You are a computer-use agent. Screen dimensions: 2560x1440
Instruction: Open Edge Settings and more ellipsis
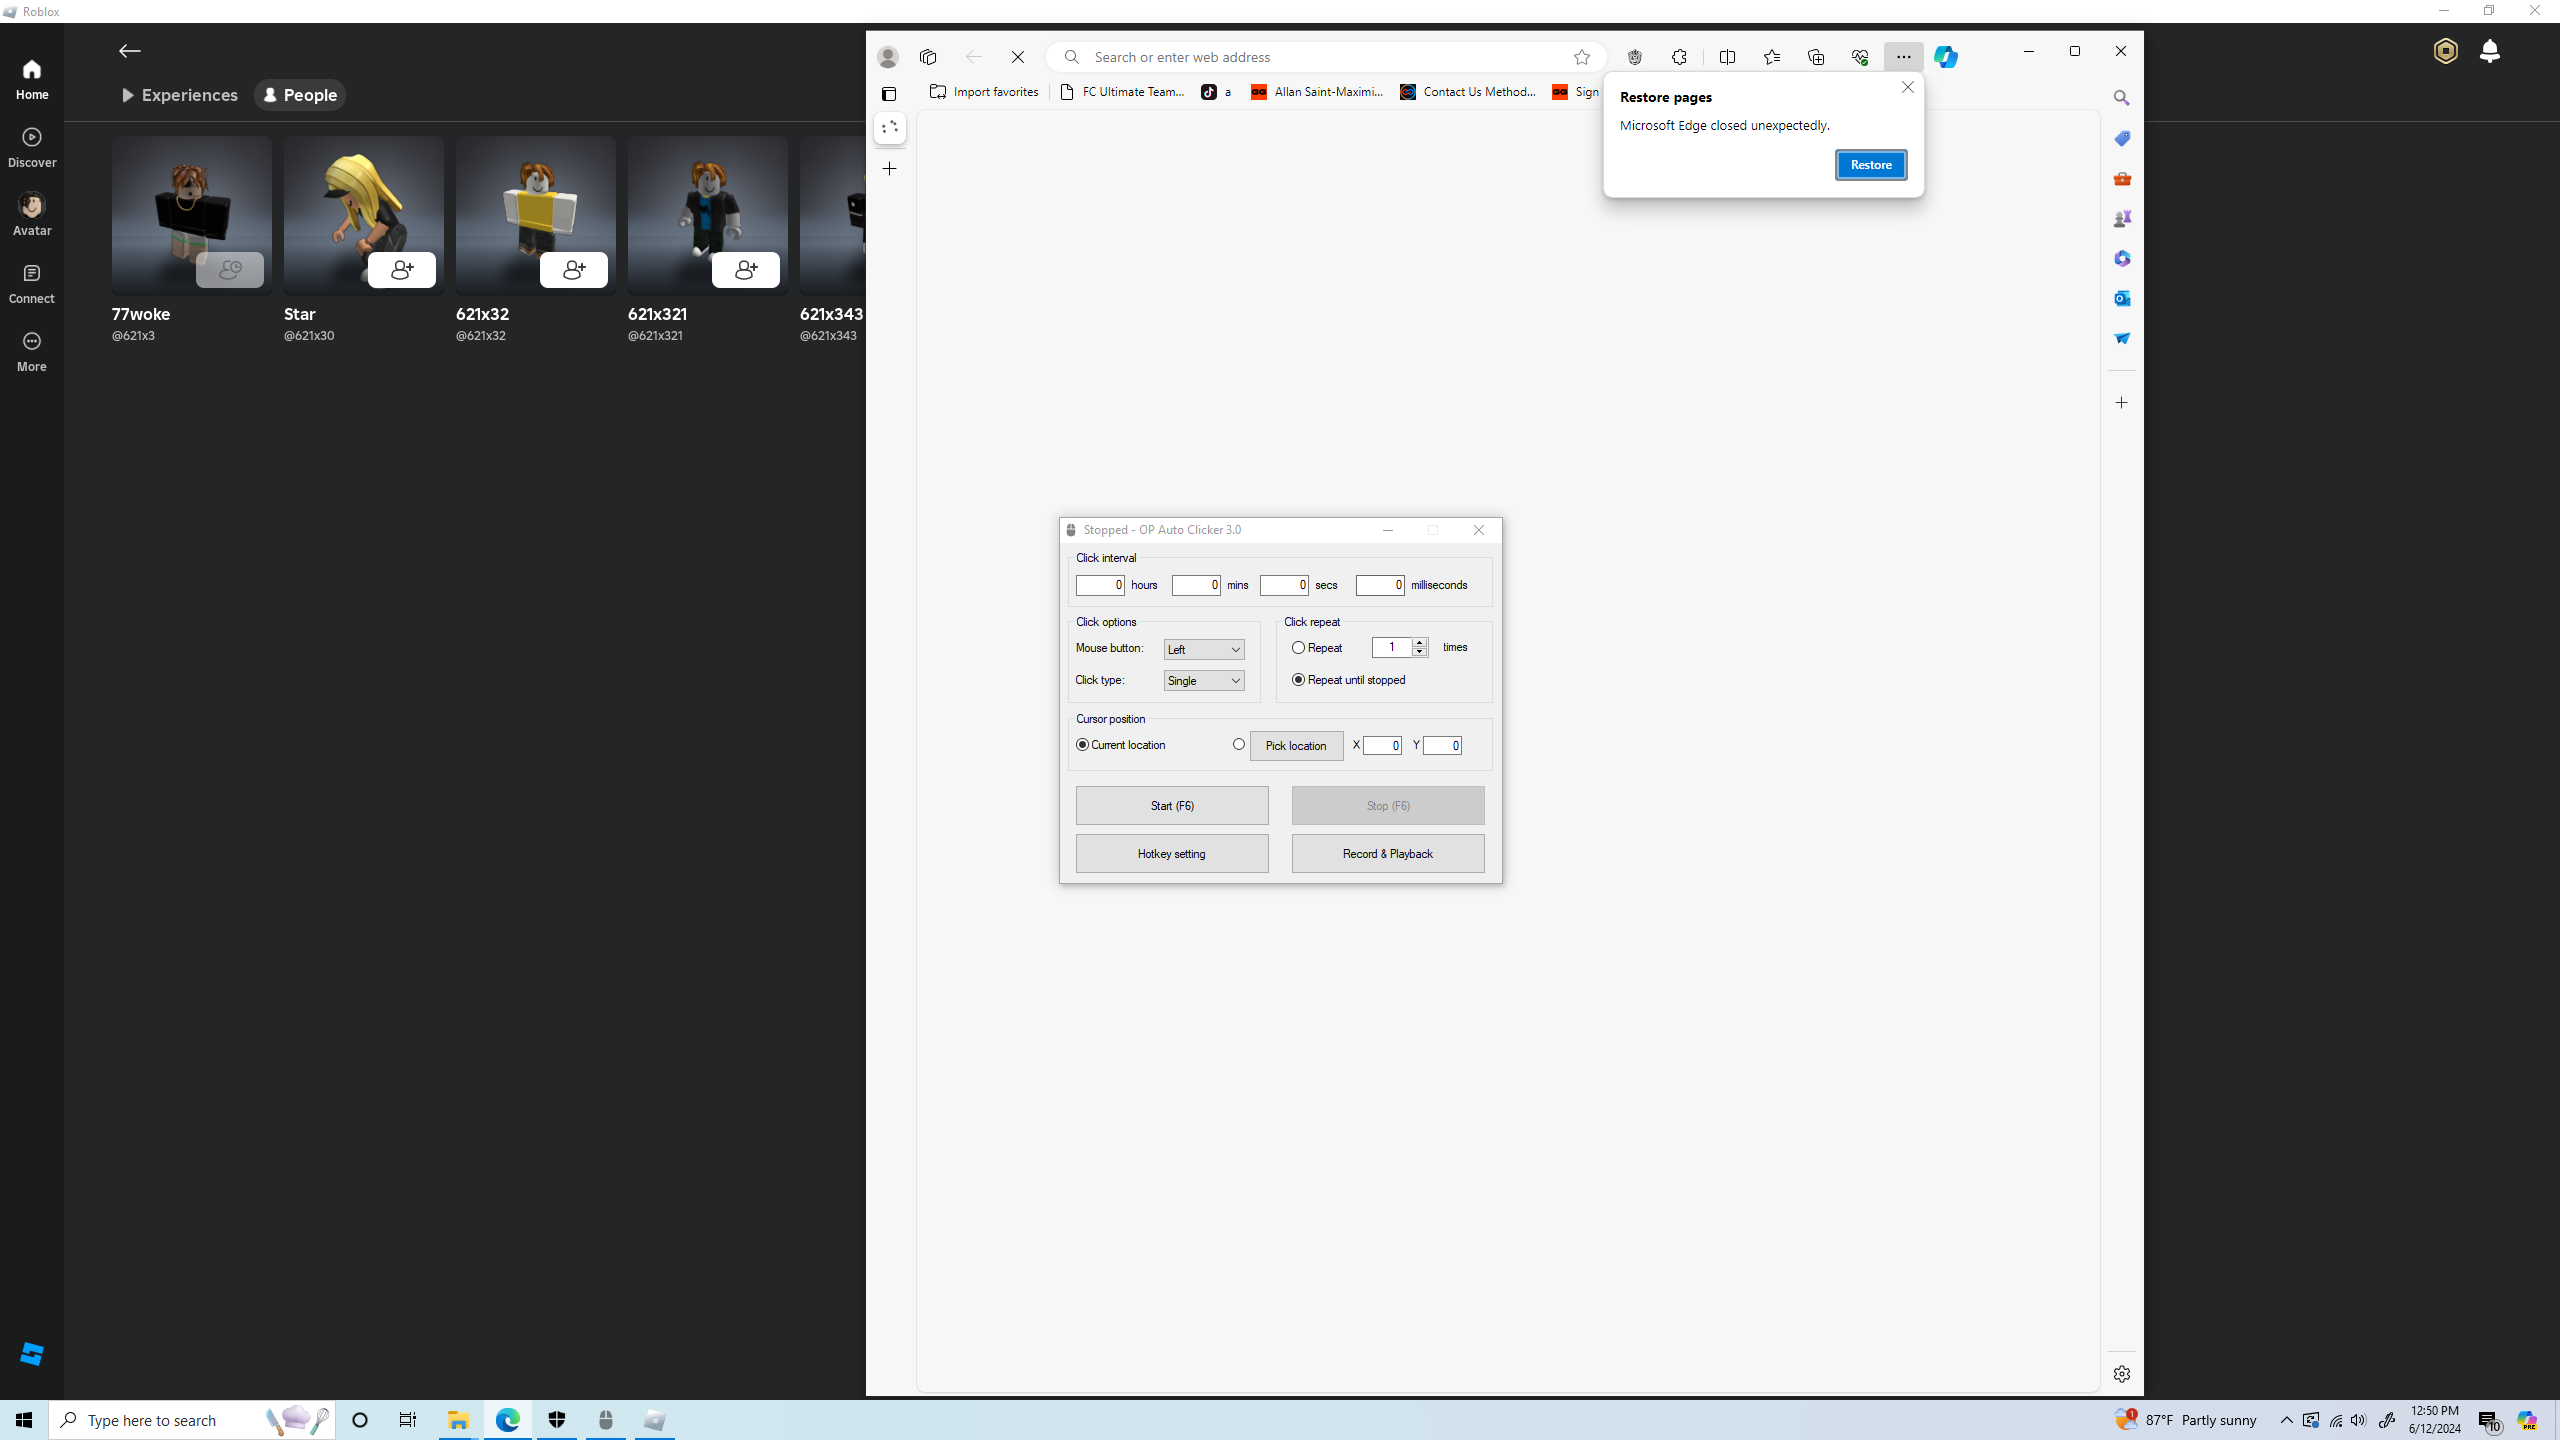click(1903, 57)
